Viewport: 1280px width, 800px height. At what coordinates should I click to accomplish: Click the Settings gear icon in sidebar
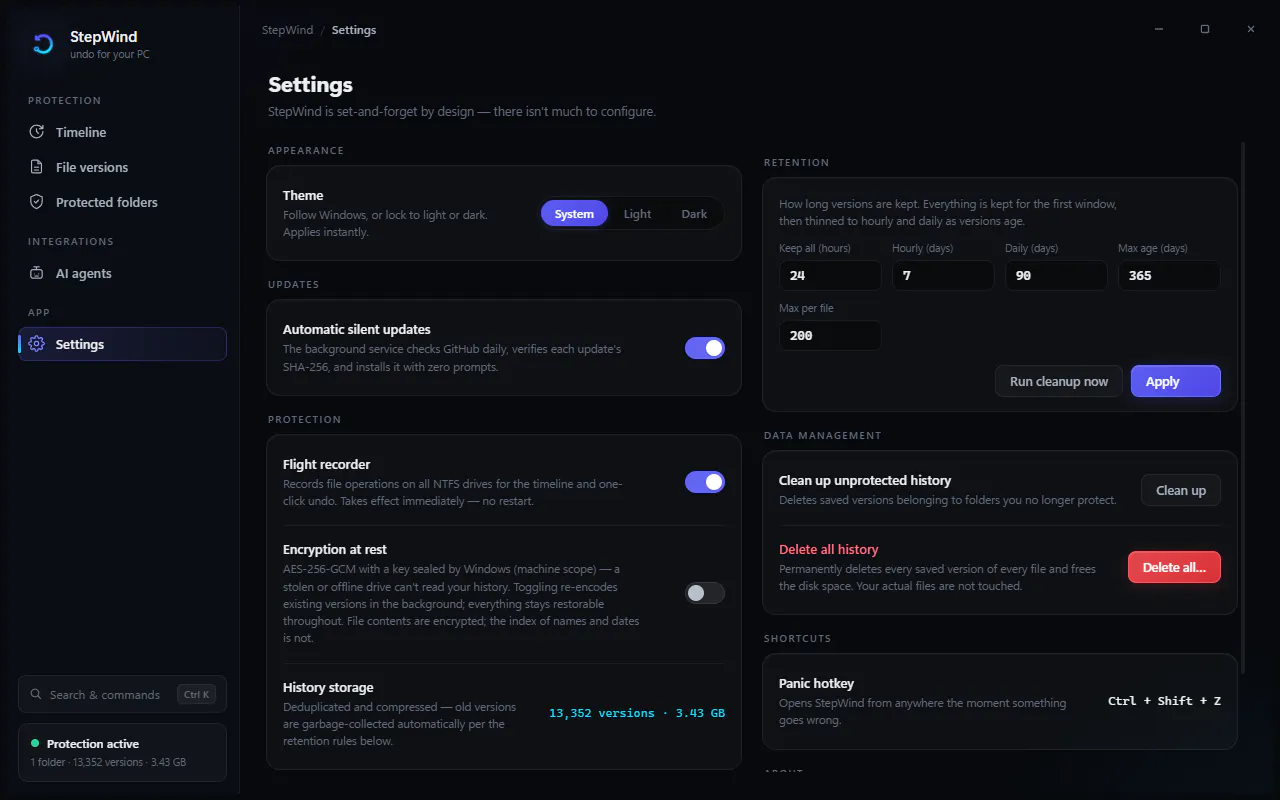click(x=37, y=344)
